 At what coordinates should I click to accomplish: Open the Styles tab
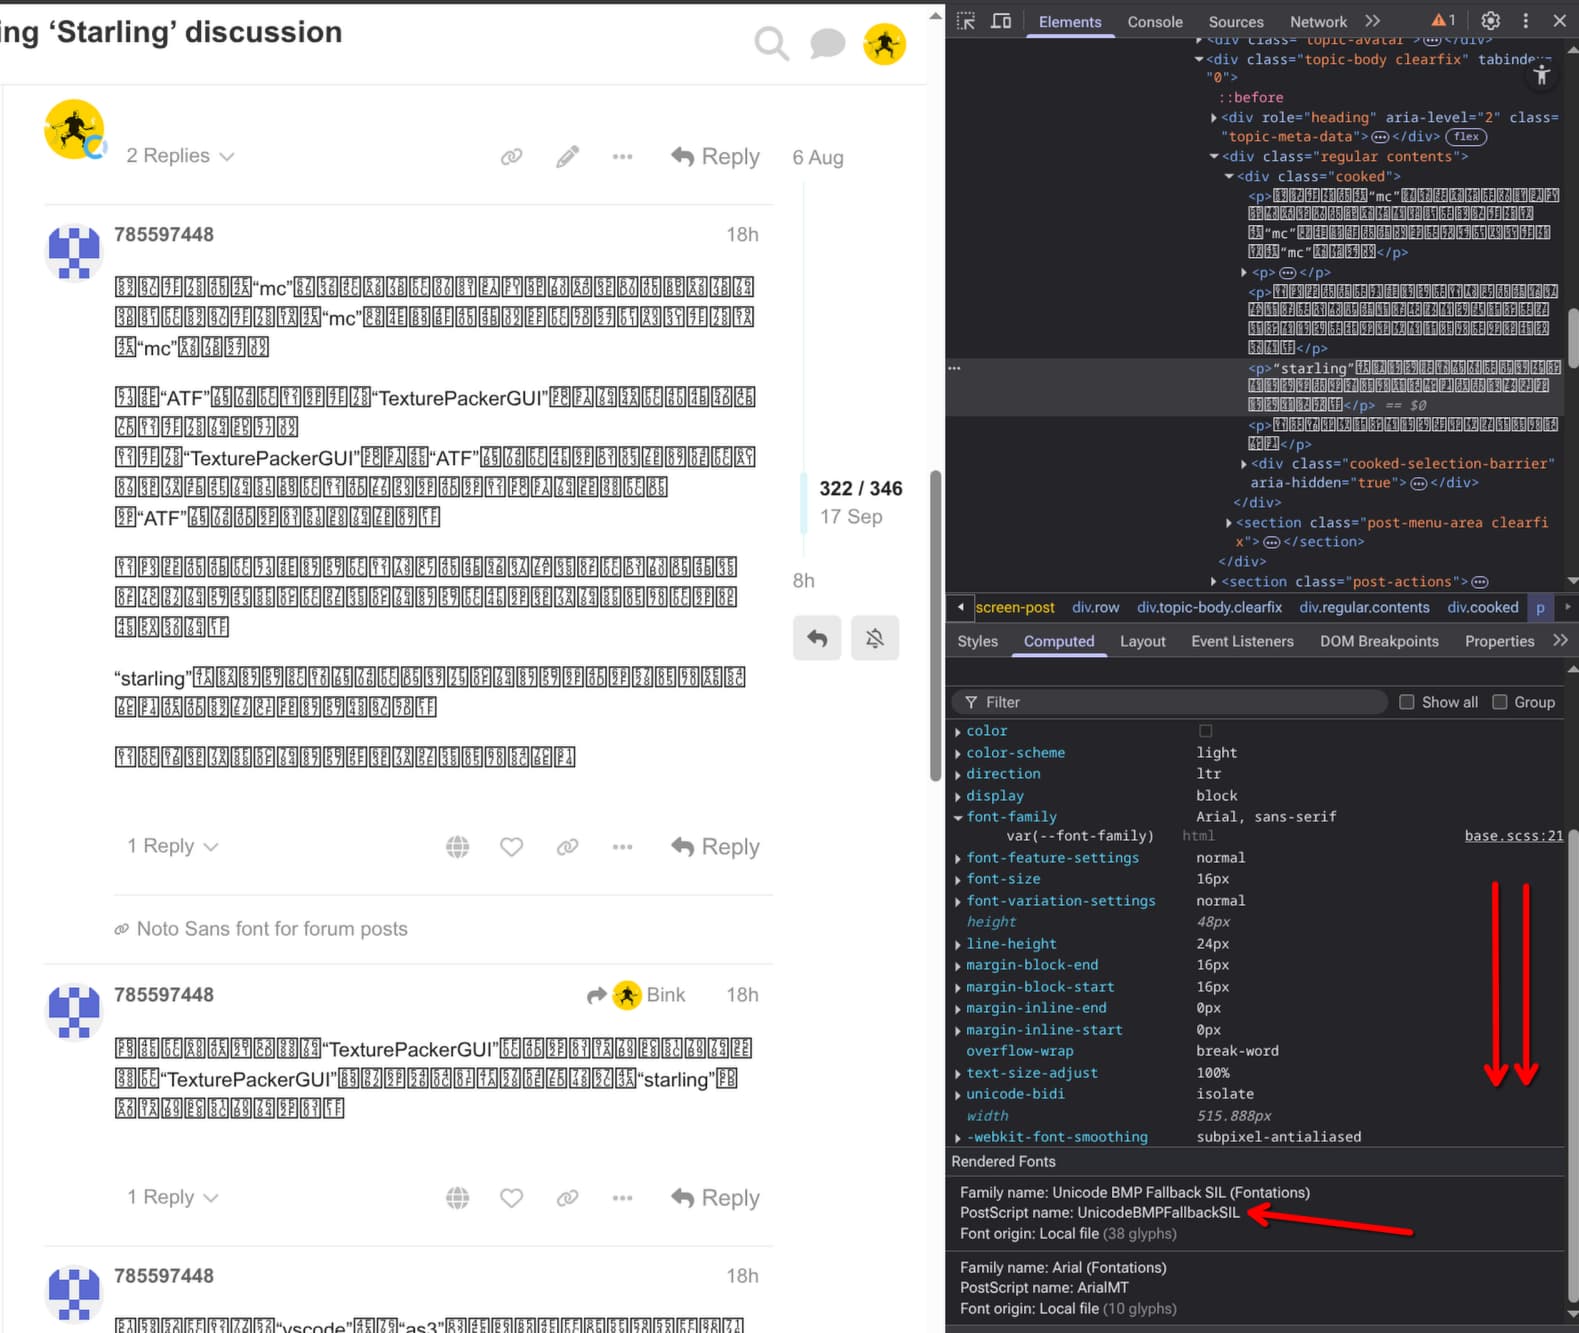click(977, 641)
